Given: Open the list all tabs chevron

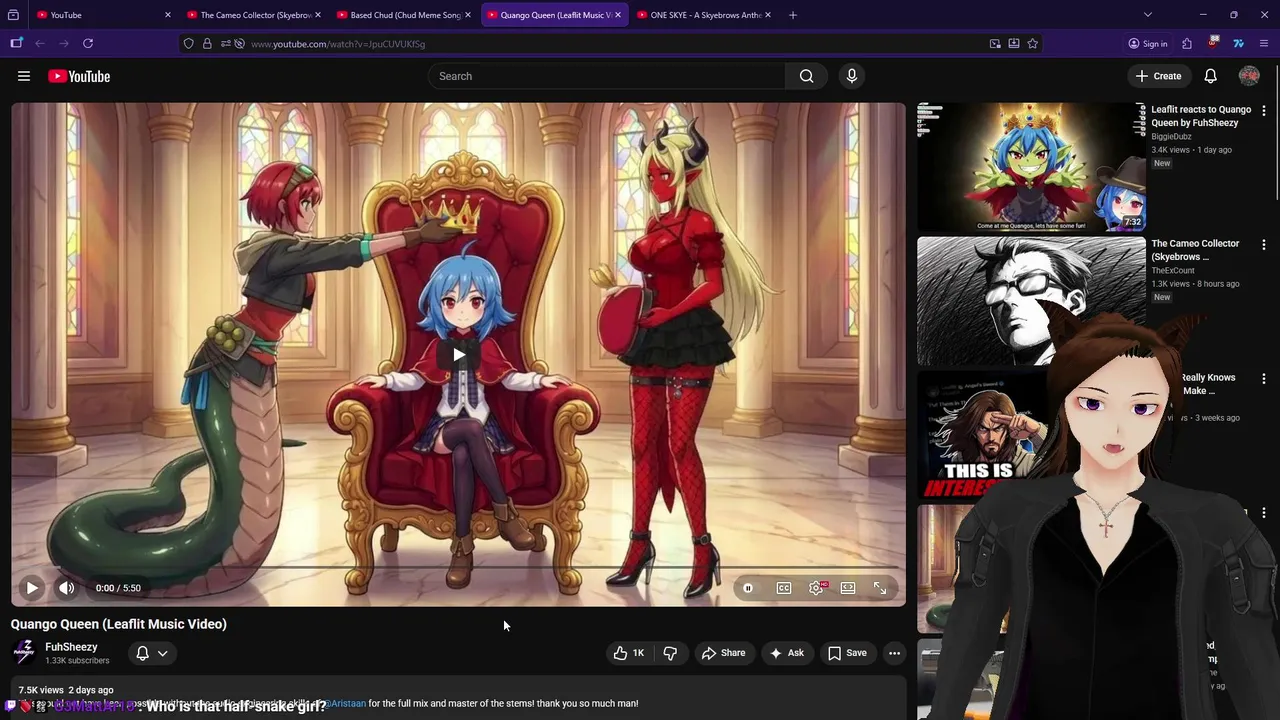Looking at the screenshot, I should [1148, 15].
